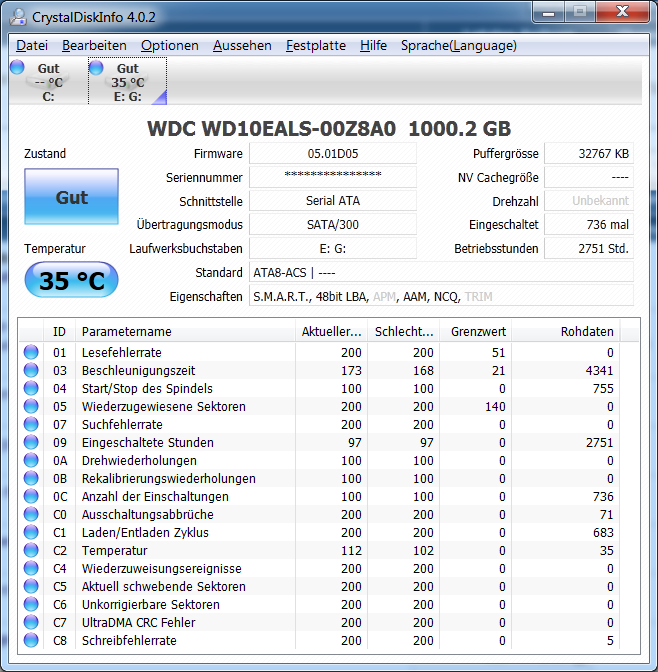Viewport: 658px width, 672px height.
Task: Click status orb for UltraDMA CRC Fehler
Action: tap(31, 622)
